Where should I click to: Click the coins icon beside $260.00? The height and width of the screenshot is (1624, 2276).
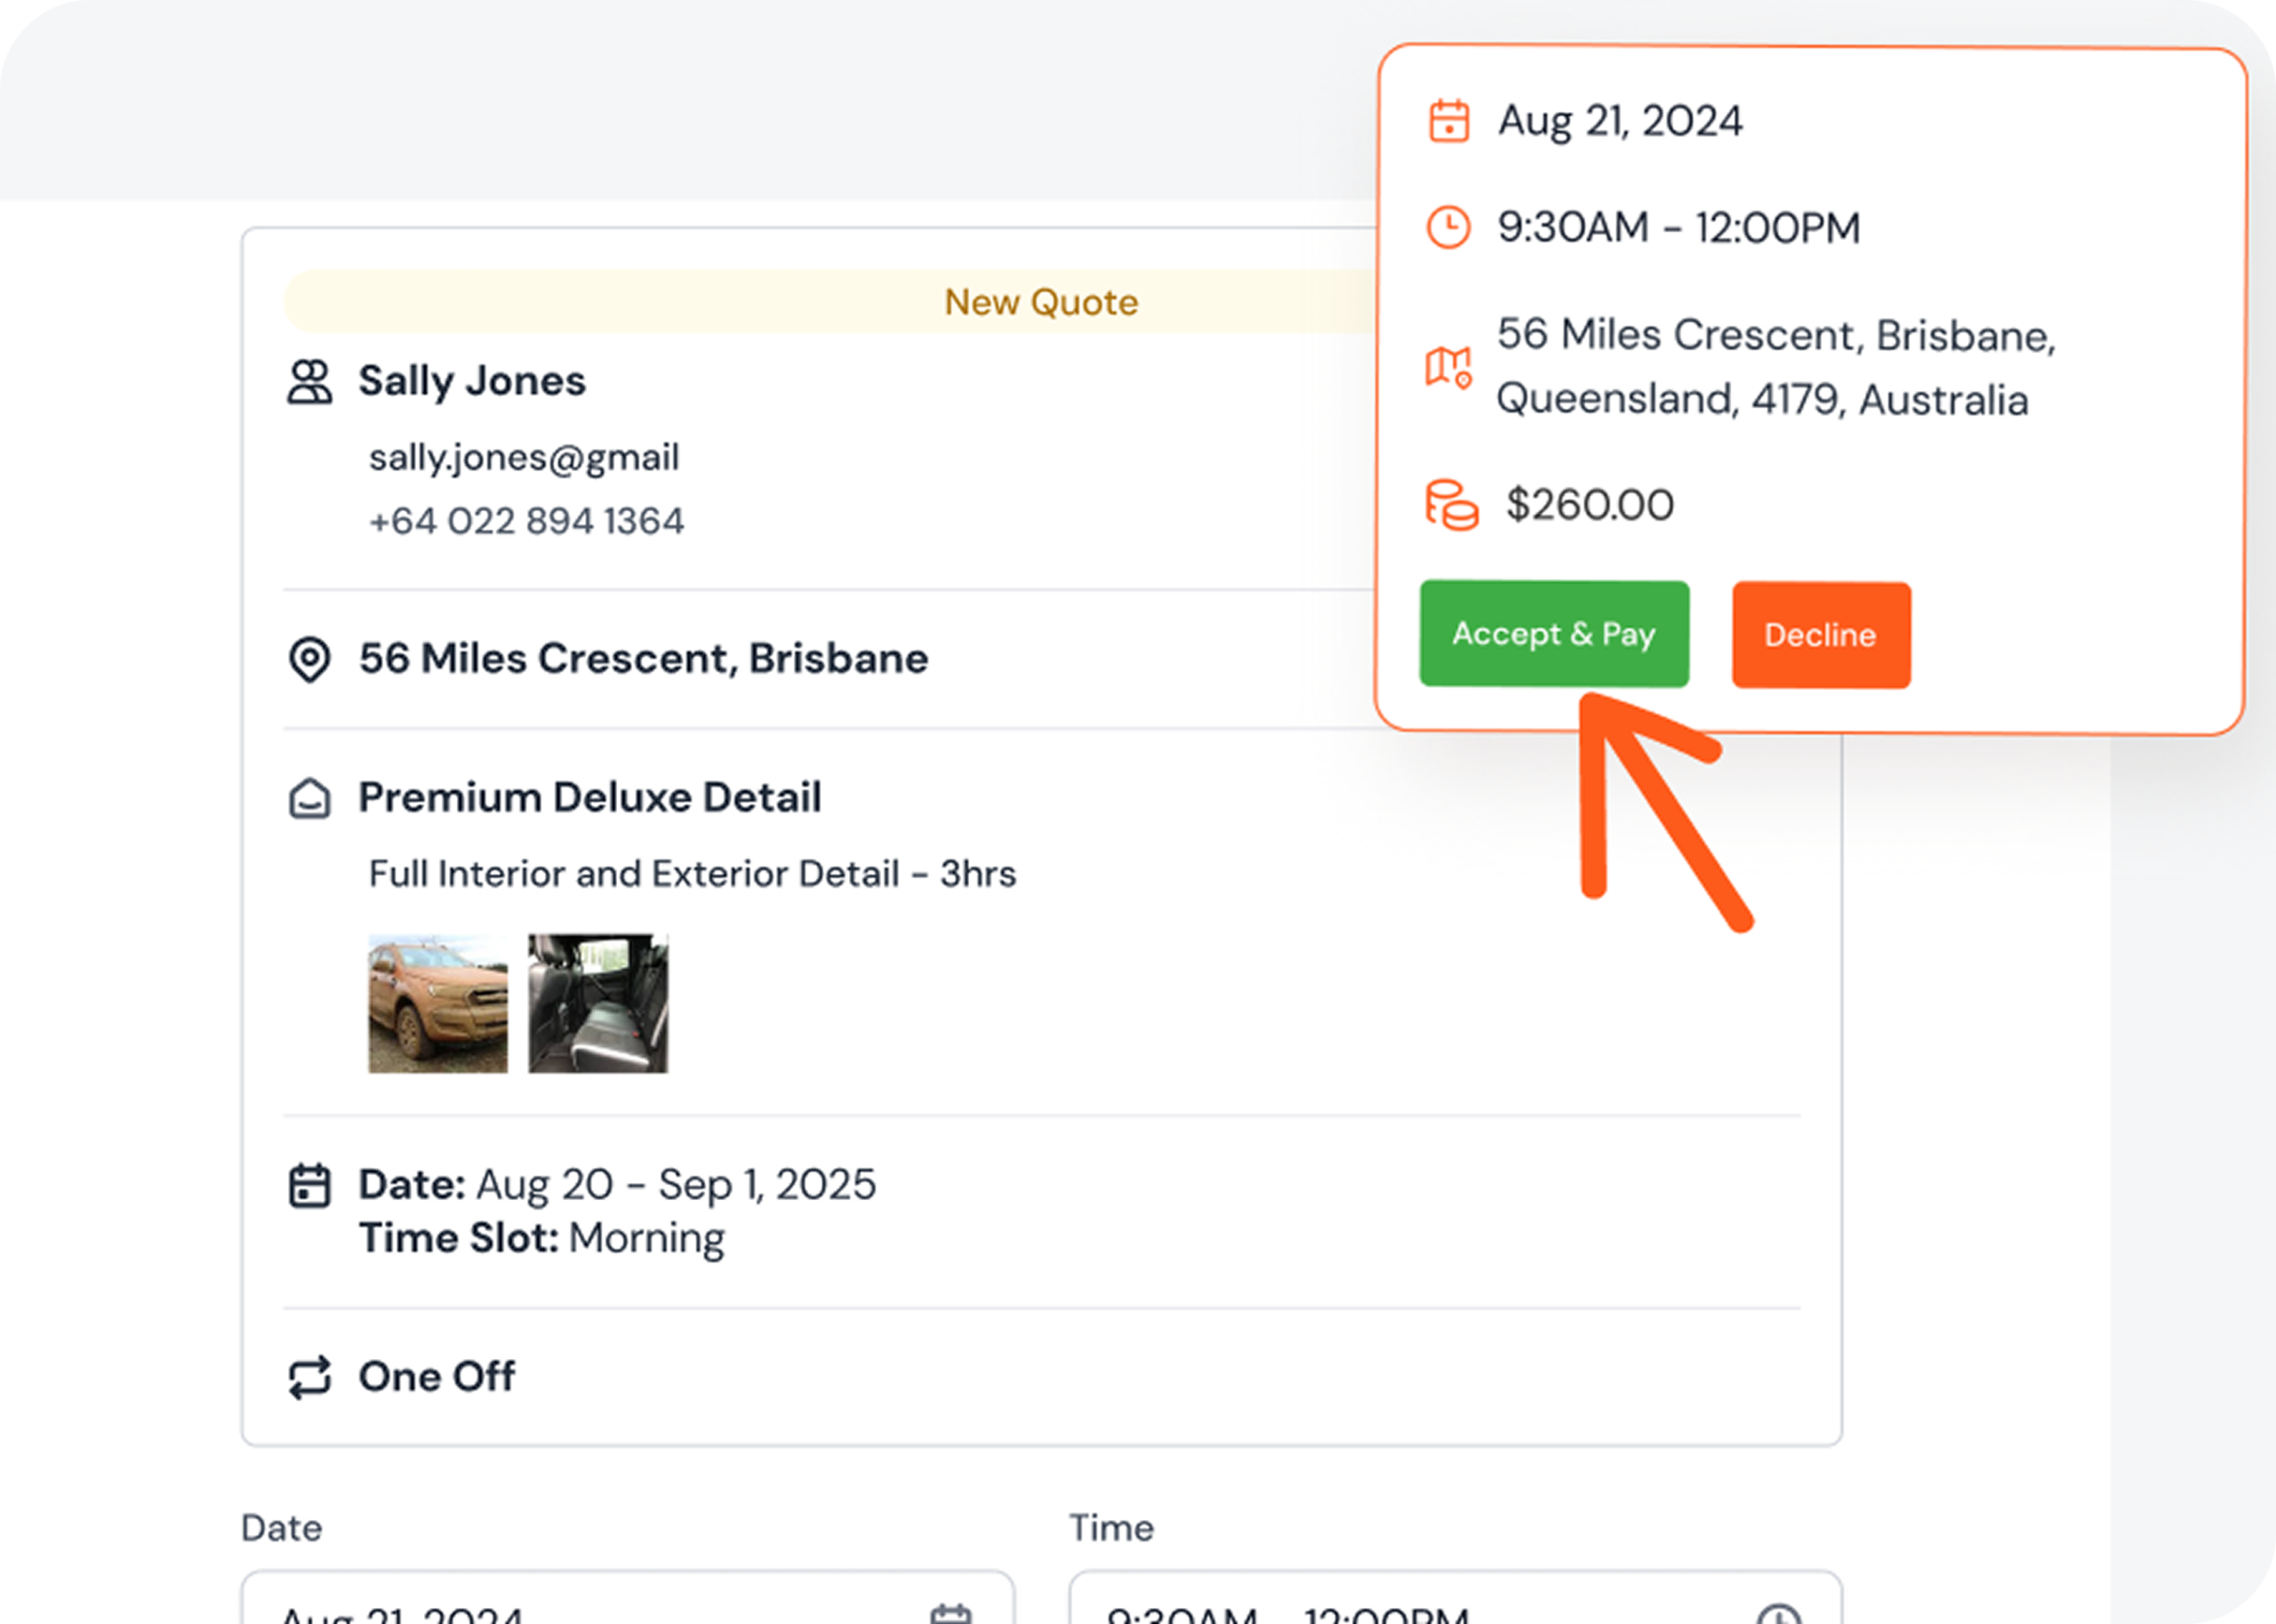(x=1451, y=505)
